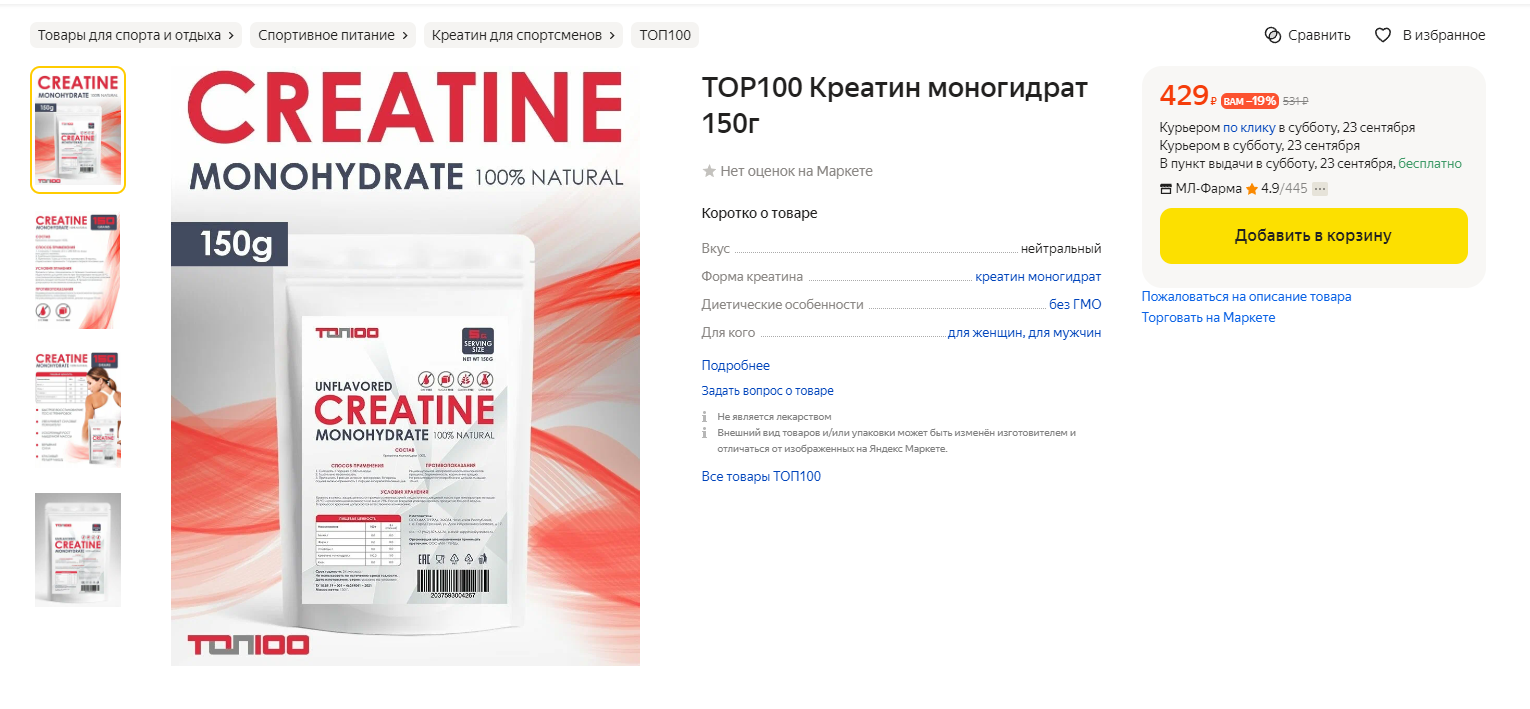Open the Креатин для спортсменов breadcrumb

[523, 35]
